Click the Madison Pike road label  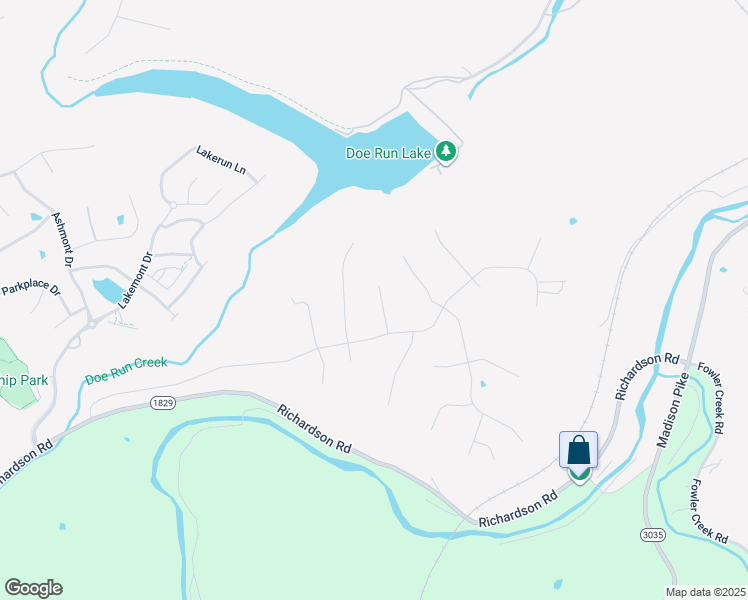[x=673, y=410]
